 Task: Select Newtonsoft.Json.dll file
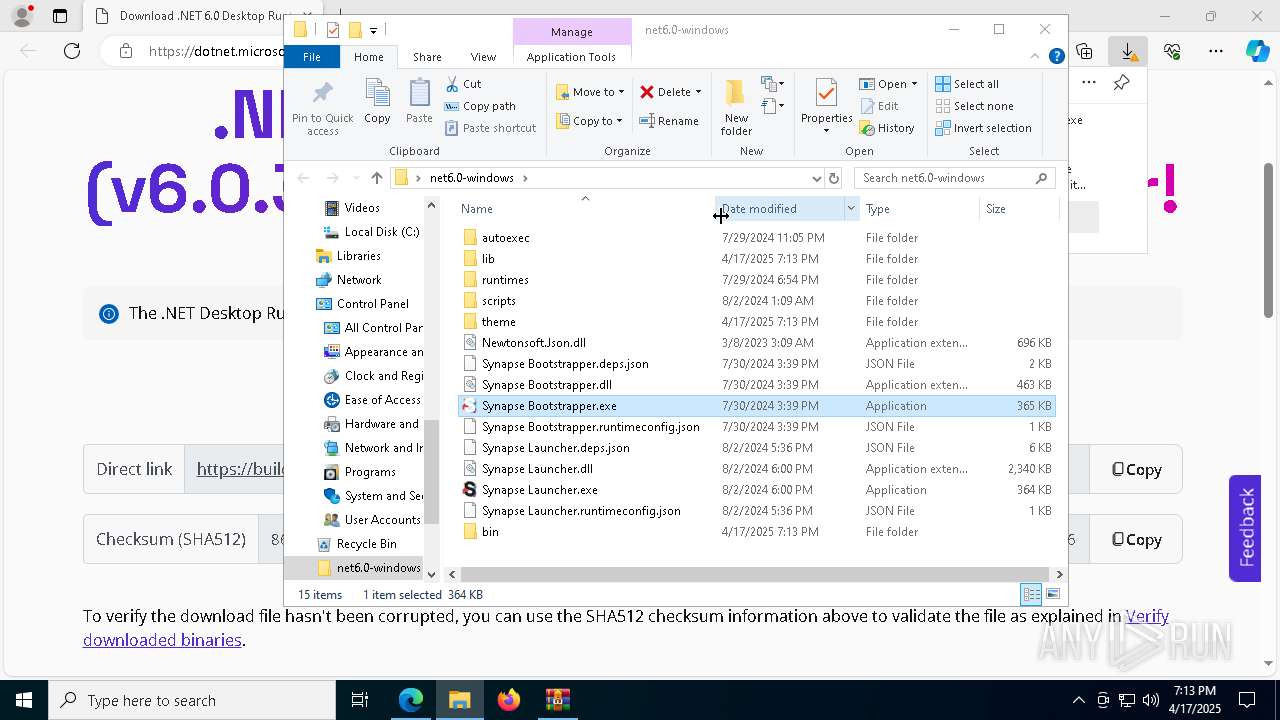[534, 343]
